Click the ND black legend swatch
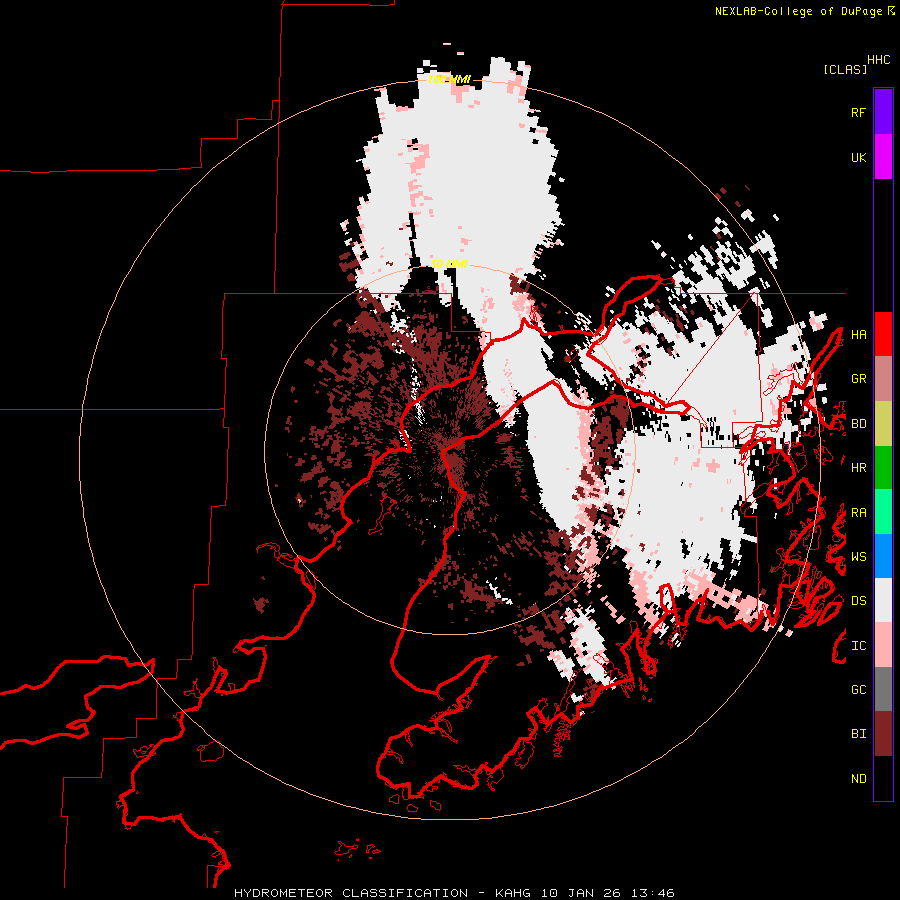 coord(883,778)
